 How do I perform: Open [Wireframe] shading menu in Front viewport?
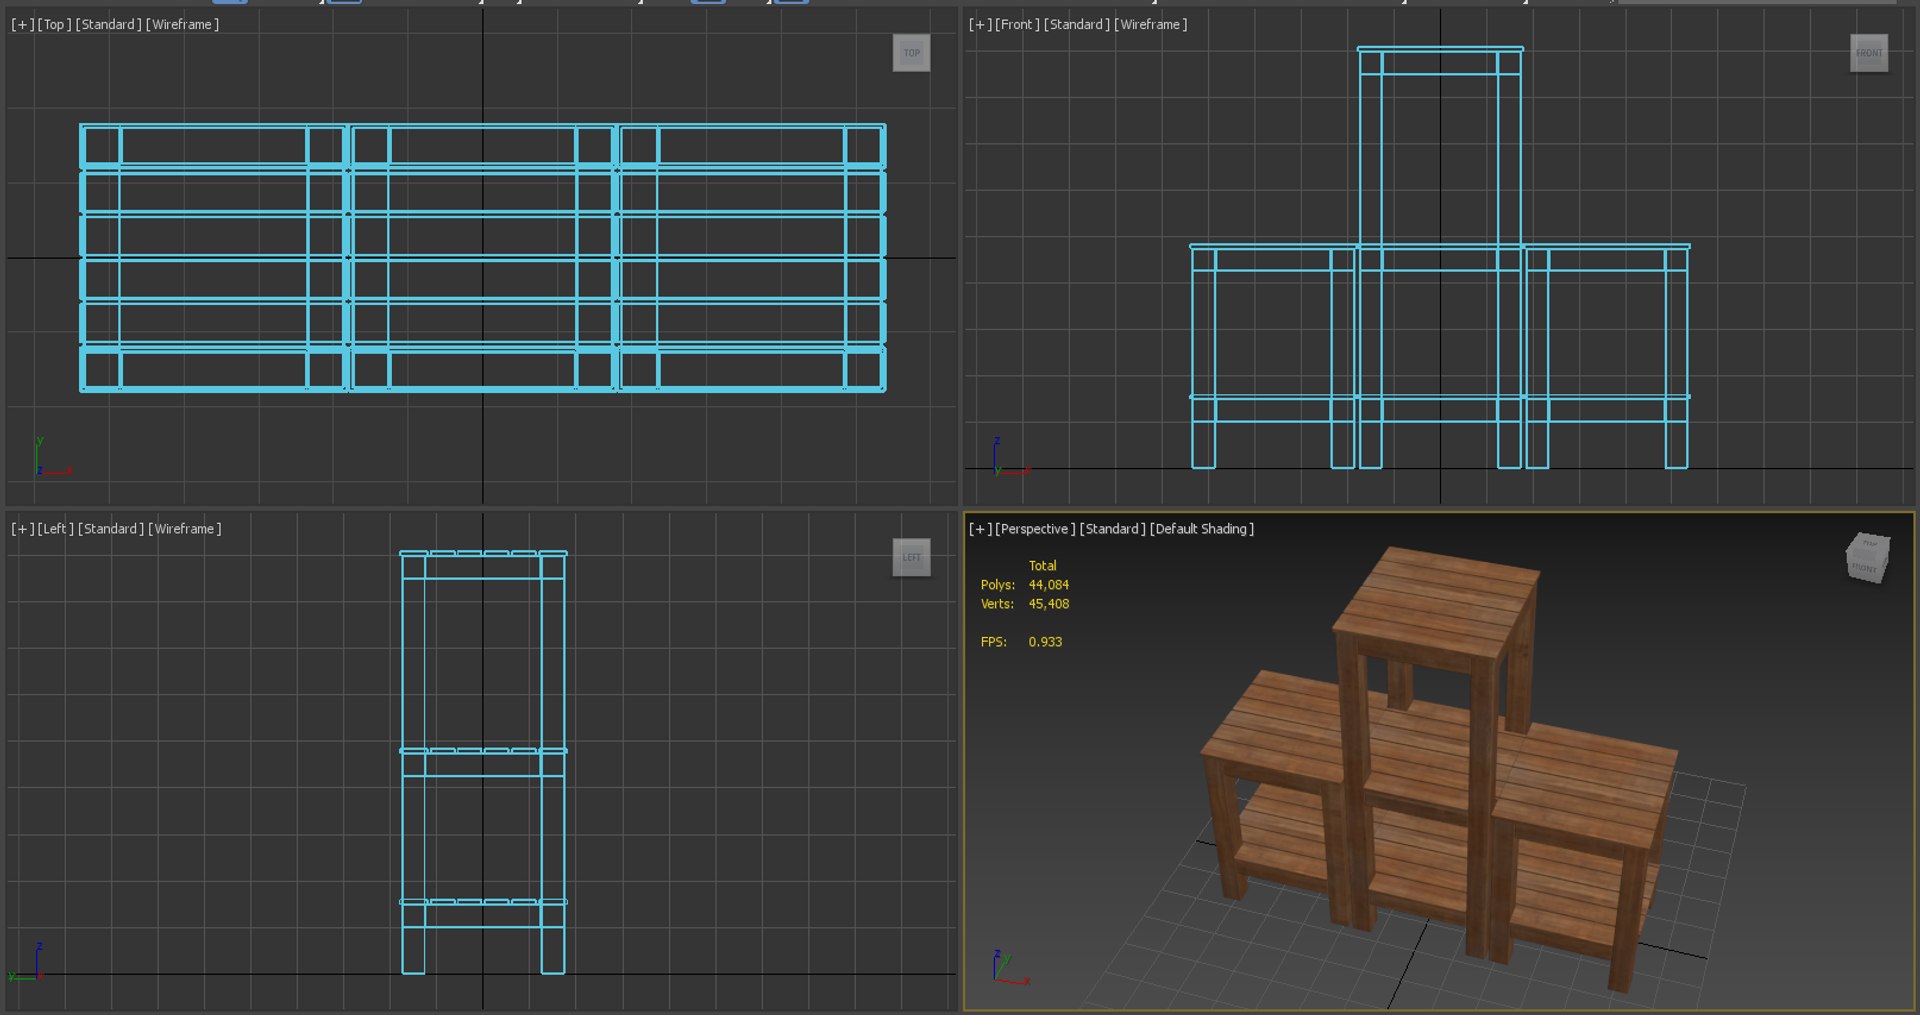coord(1151,24)
